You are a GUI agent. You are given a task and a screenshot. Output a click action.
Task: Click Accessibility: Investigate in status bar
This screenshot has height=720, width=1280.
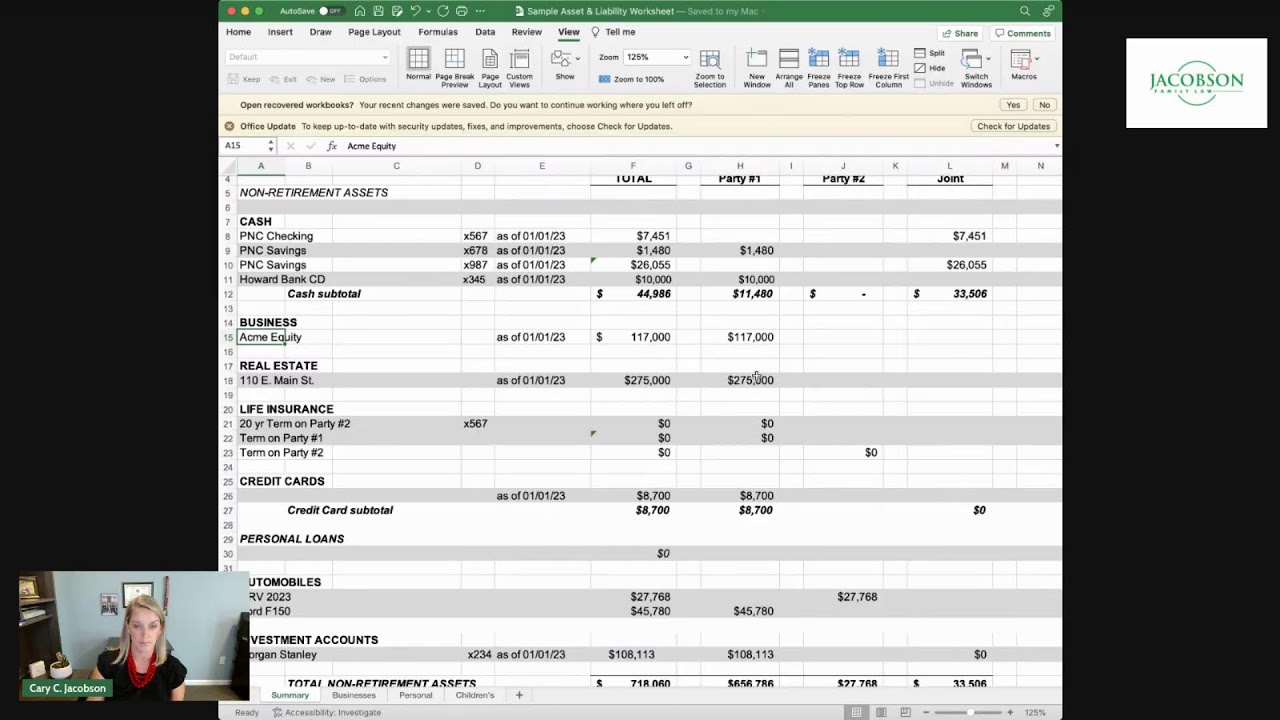tap(326, 712)
